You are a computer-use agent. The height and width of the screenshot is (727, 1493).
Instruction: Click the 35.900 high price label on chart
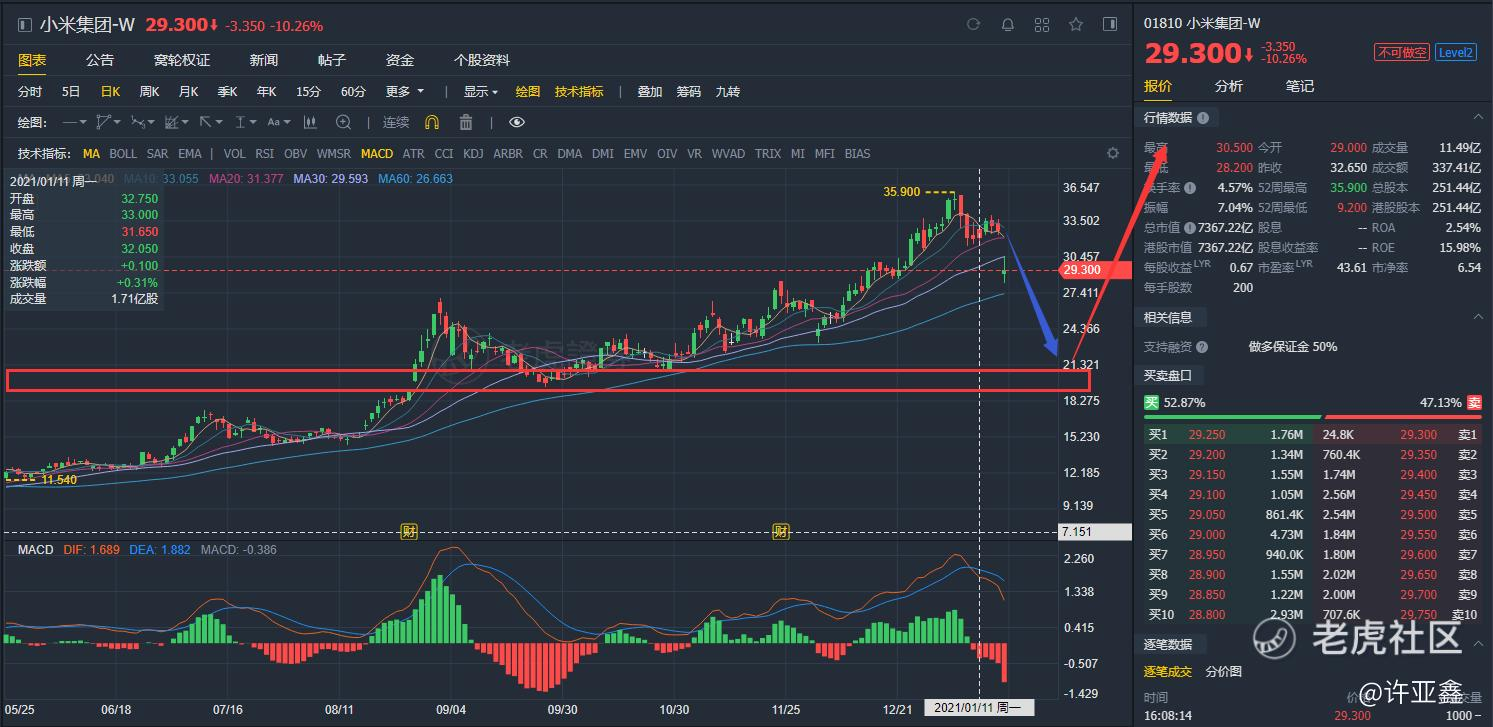901,191
